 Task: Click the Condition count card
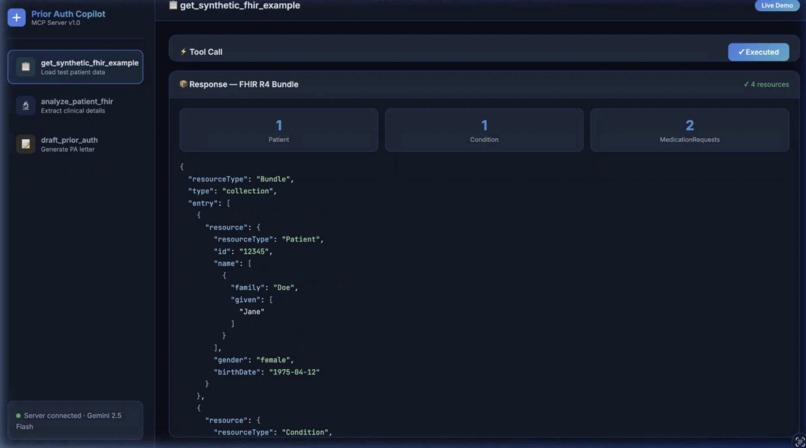[484, 130]
